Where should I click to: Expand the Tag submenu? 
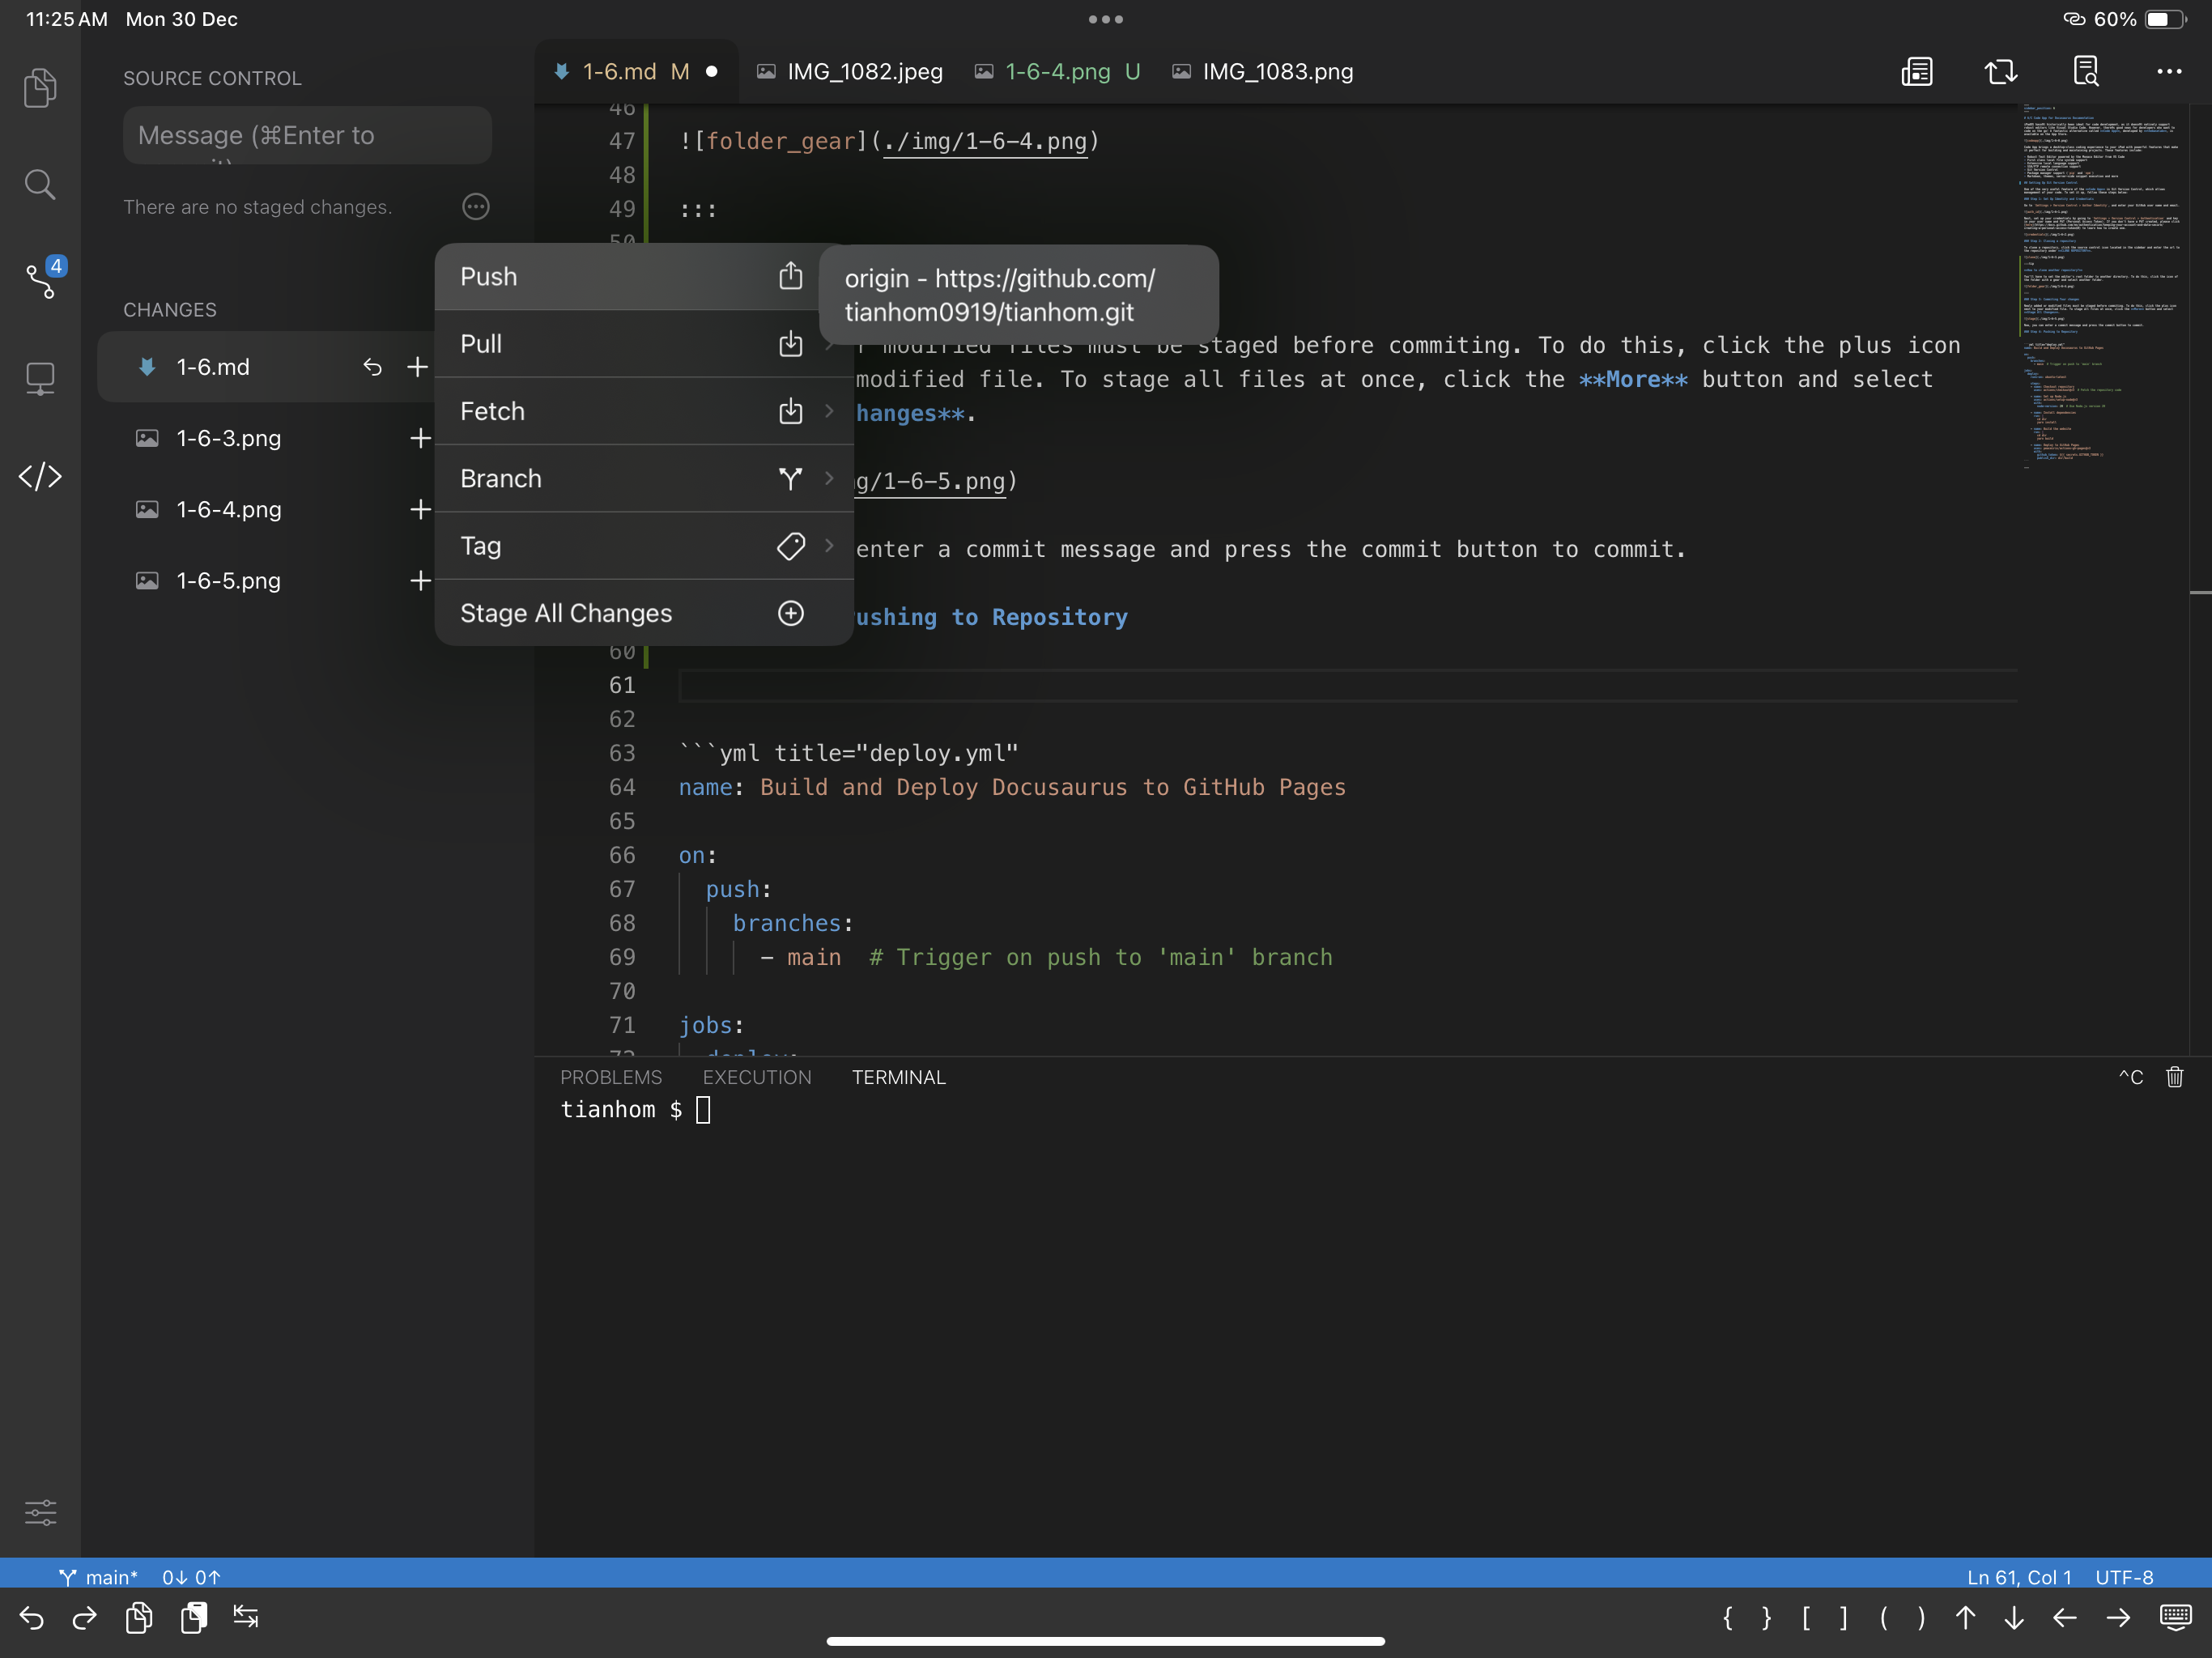point(644,546)
